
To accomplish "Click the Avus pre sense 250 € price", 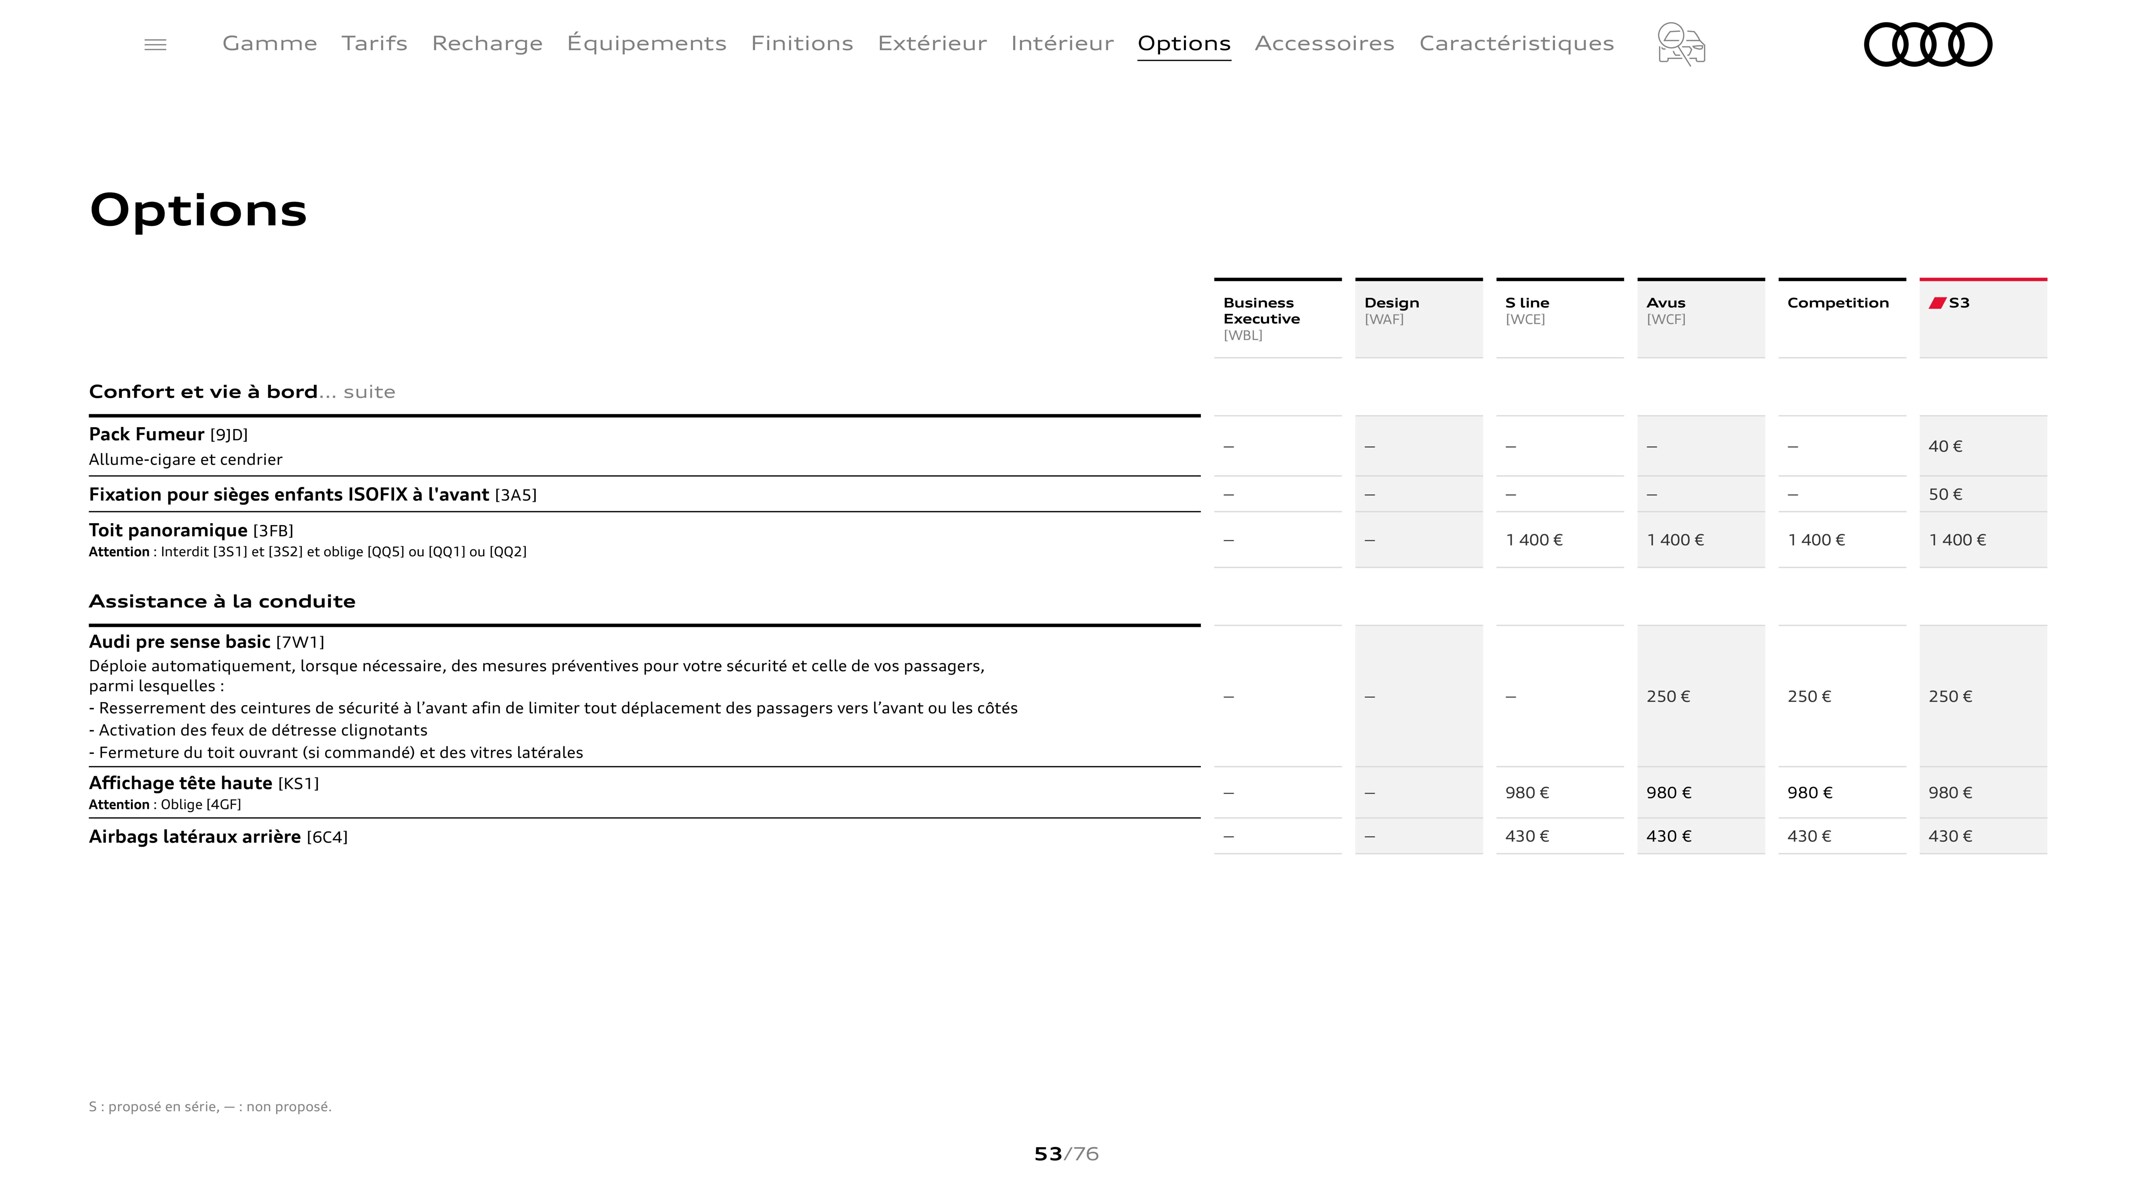I will tap(1668, 696).
